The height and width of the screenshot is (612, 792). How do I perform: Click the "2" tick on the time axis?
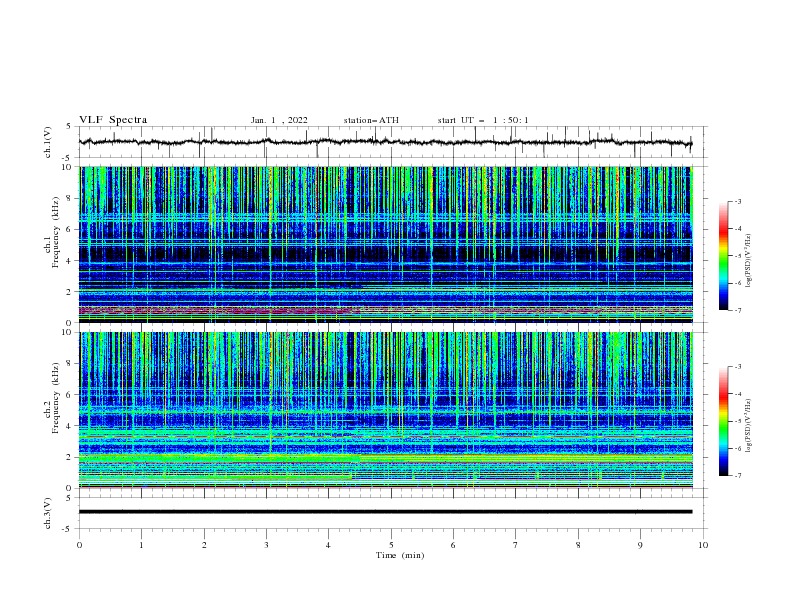point(204,545)
